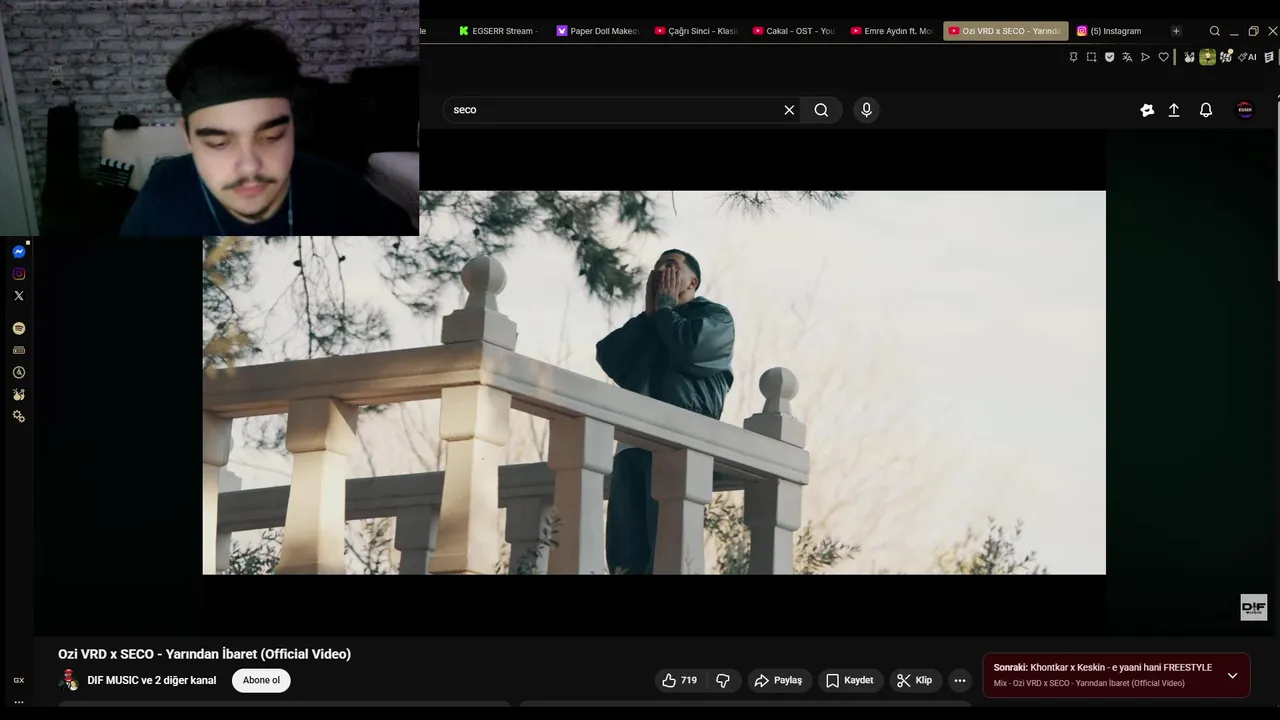Open DIF MUSIC ve 2 diğer kanal link

coord(152,680)
